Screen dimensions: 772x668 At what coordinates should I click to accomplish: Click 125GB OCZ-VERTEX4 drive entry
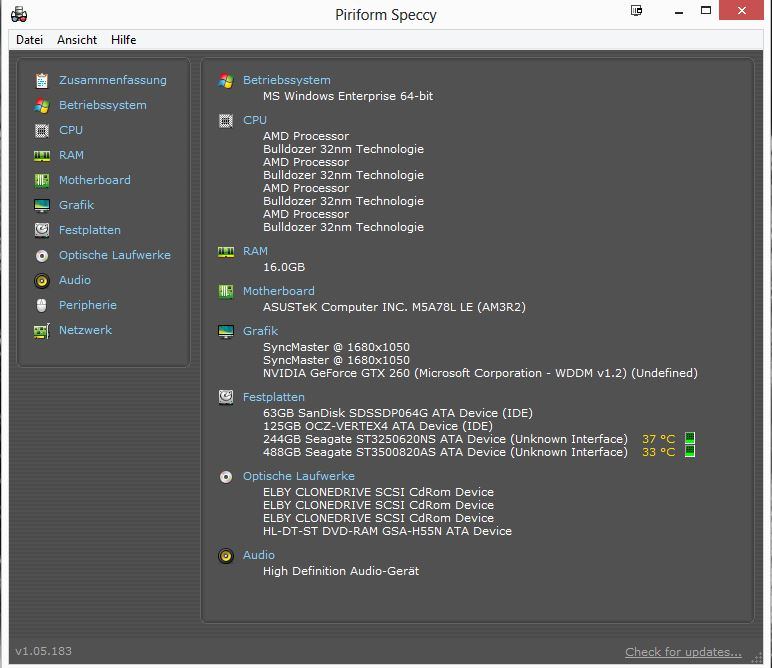pyautogui.click(x=378, y=426)
